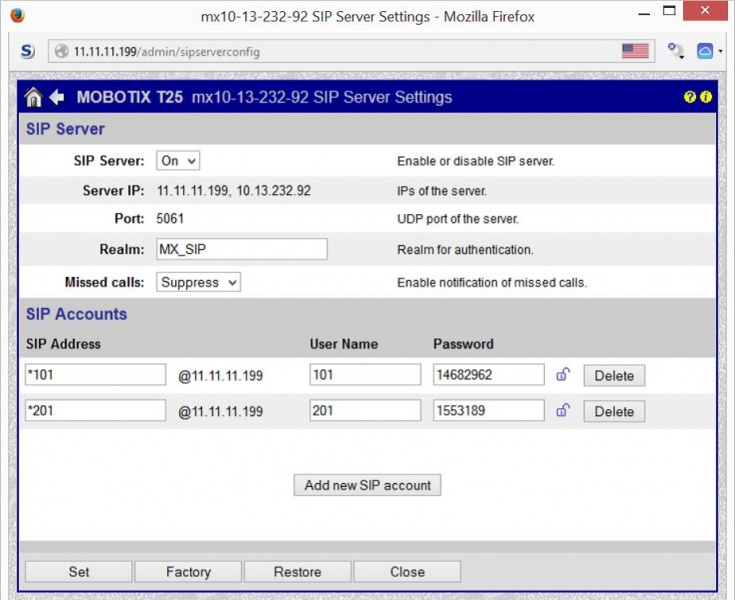This screenshot has width=735, height=600.
Task: Click the SIP Accounts section heading
Action: [x=76, y=314]
